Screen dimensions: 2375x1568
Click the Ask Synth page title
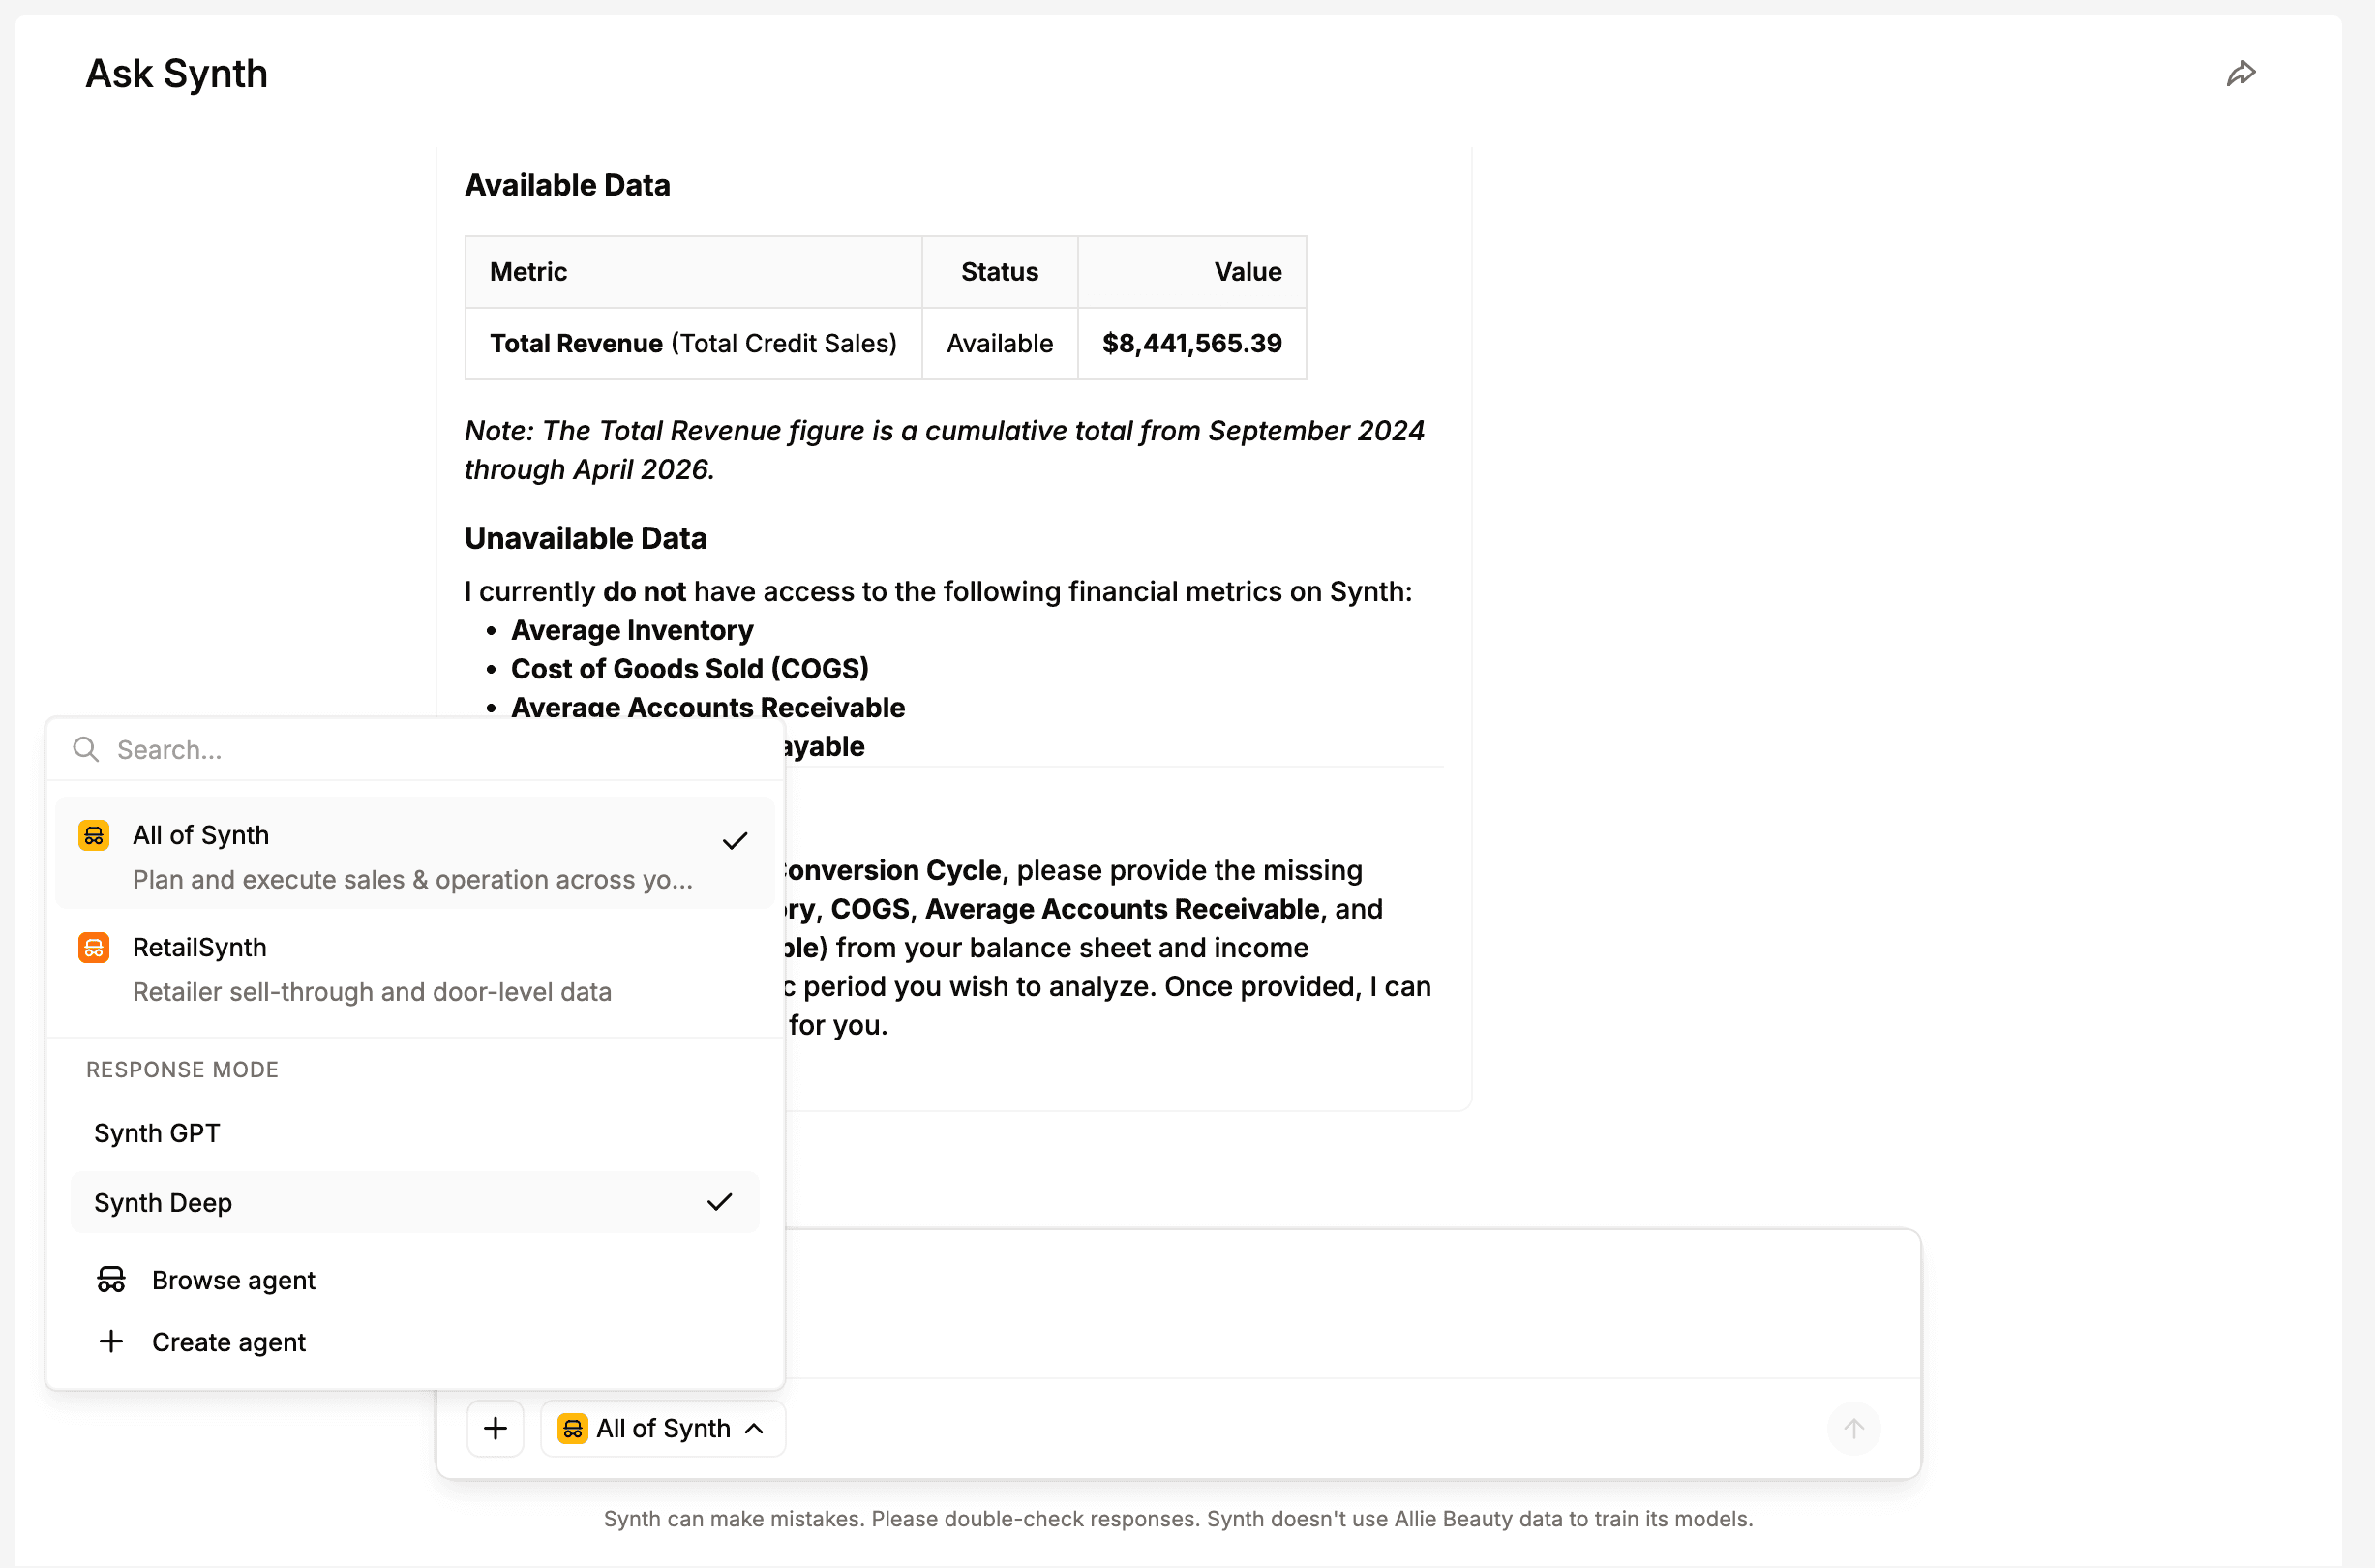pyautogui.click(x=177, y=74)
